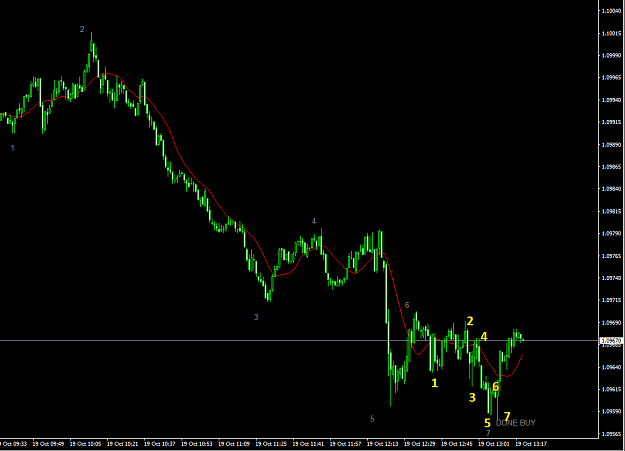Click the 1.09915 price scale label
This screenshot has width=625, height=451.
coord(612,122)
